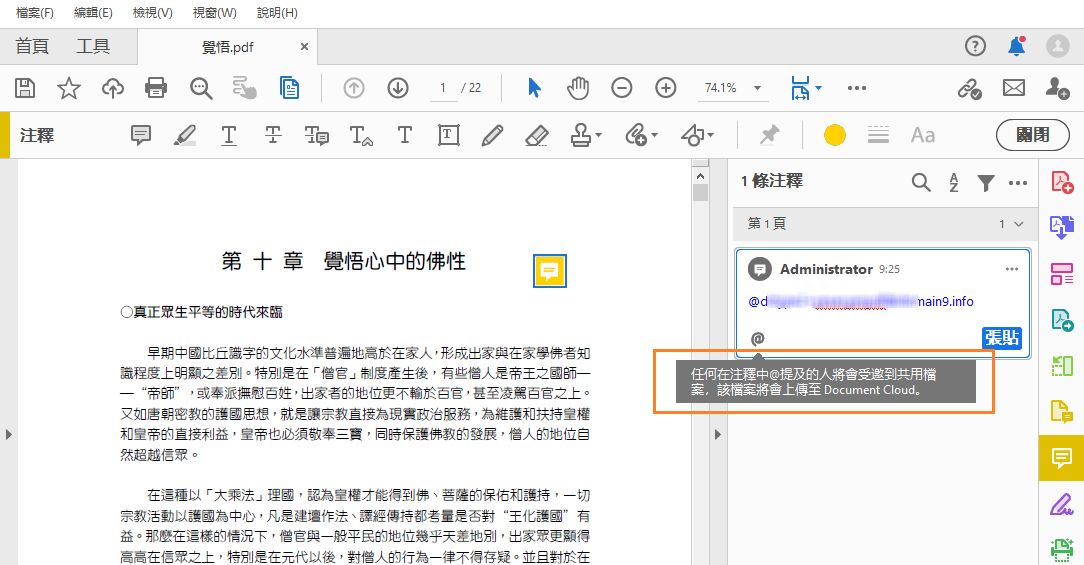Invite people with the add-person icon
1084x565 pixels.
pos(1058,88)
